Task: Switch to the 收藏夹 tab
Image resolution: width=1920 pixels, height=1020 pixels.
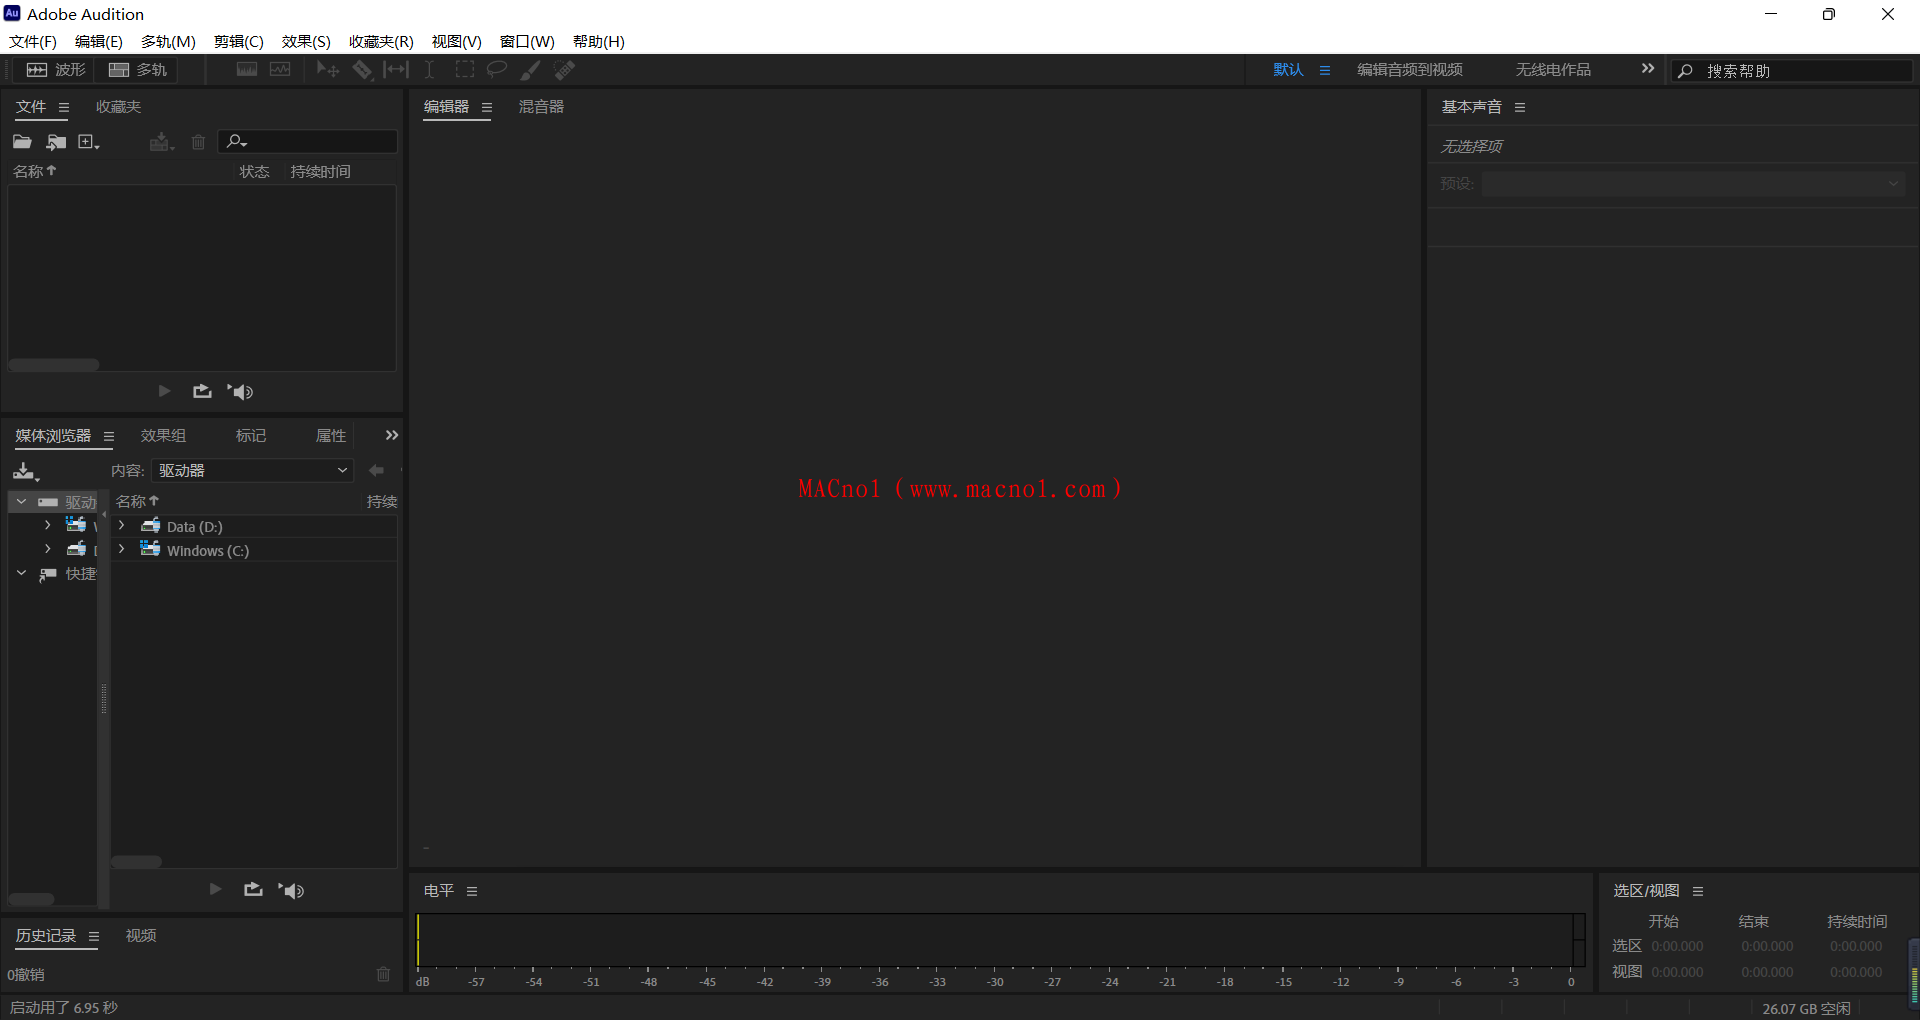Action: point(118,107)
